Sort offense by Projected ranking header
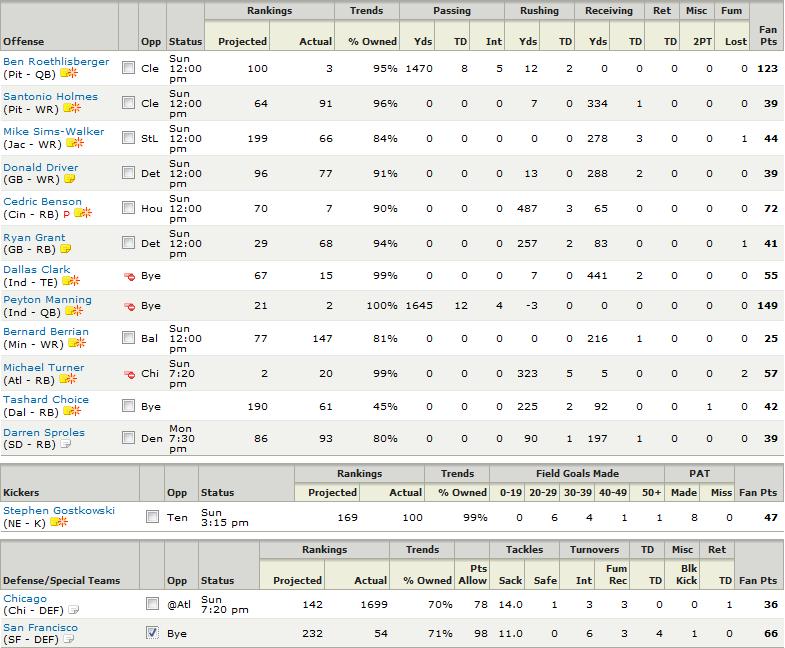Viewport: 785px width, 648px height. click(242, 42)
